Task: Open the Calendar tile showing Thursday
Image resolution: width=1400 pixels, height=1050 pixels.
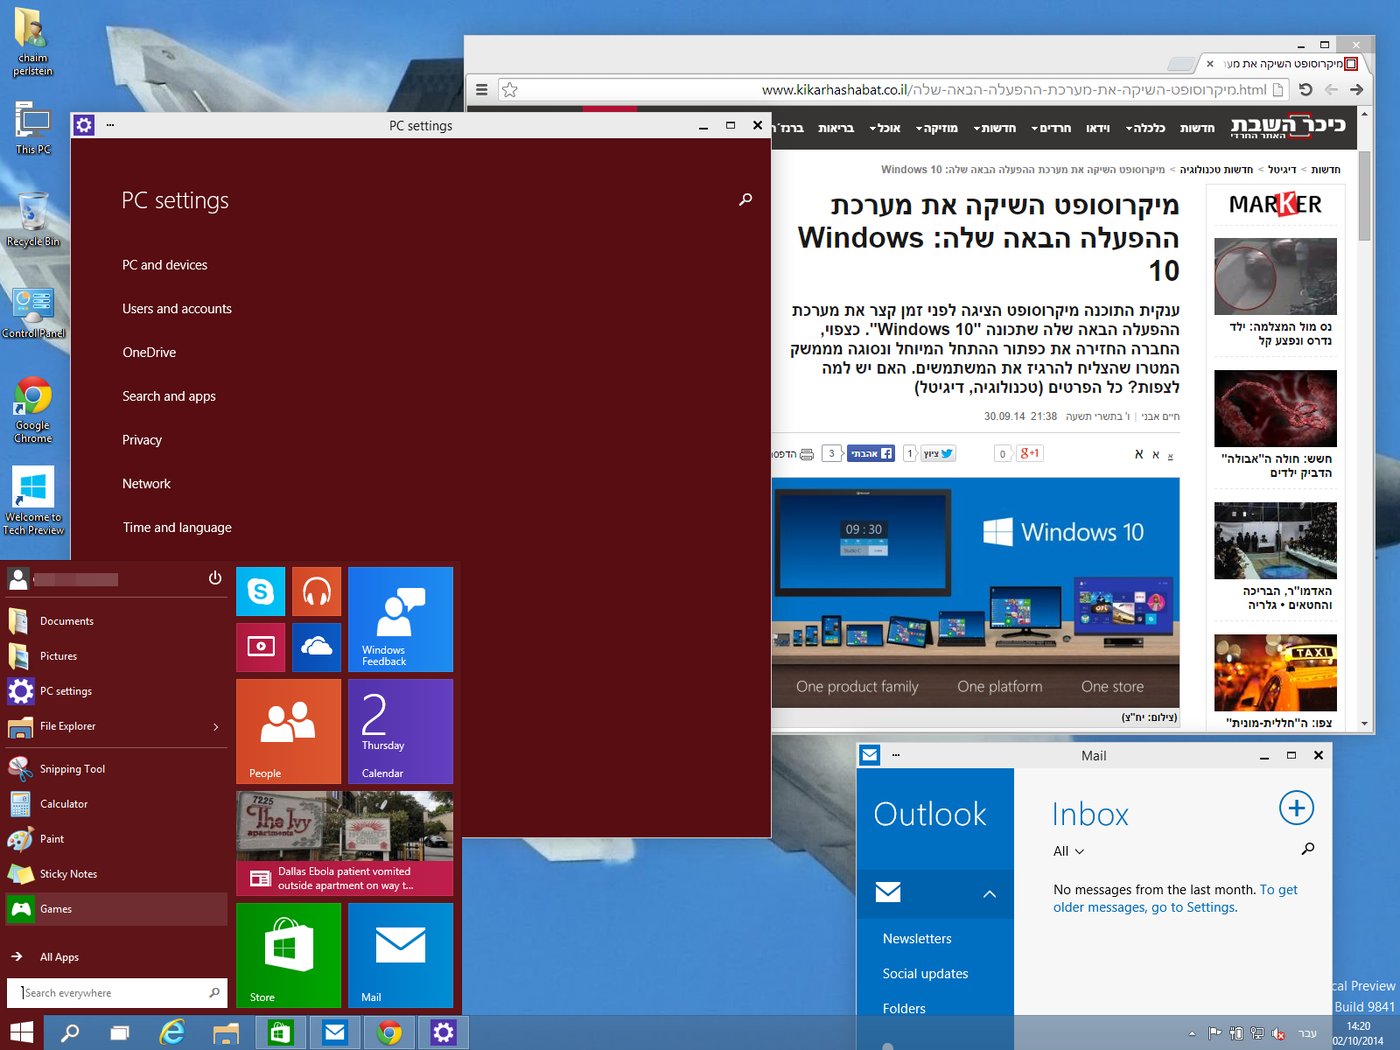Action: (x=400, y=731)
